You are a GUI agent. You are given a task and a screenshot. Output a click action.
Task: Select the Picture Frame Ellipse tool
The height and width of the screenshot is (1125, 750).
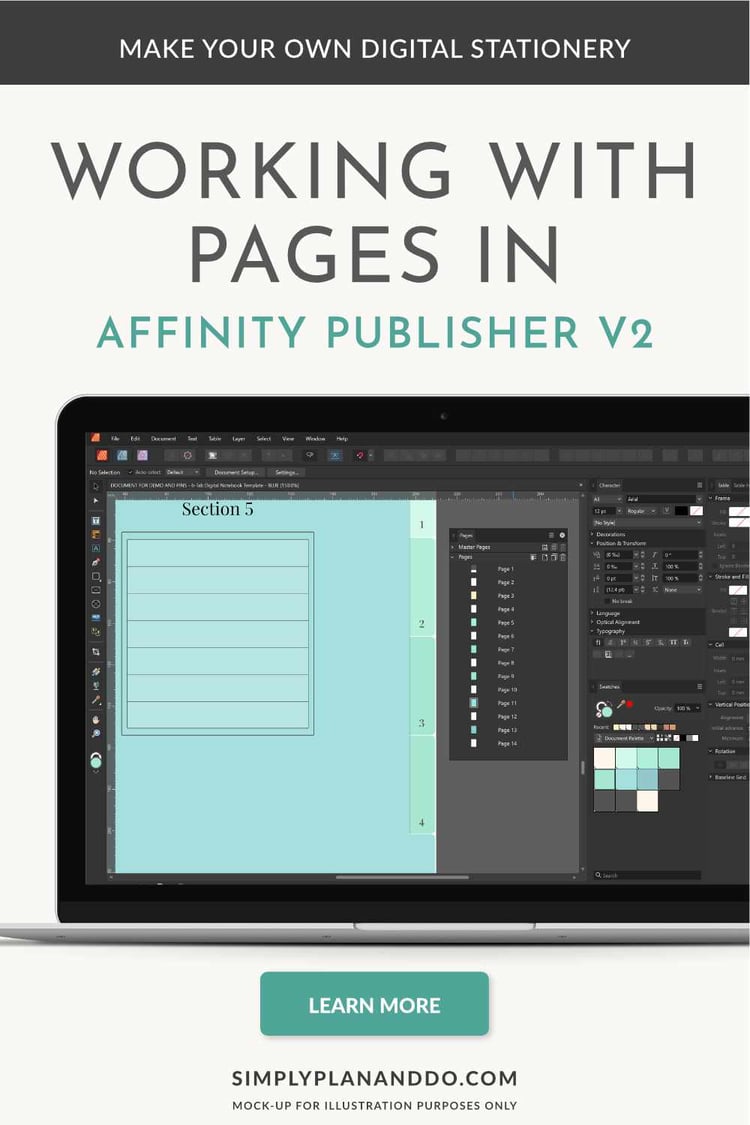tap(95, 603)
